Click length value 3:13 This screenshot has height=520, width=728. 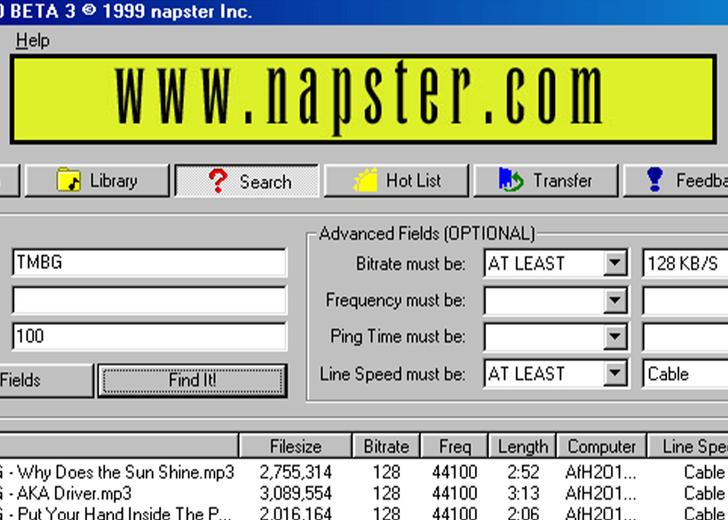[x=523, y=493]
